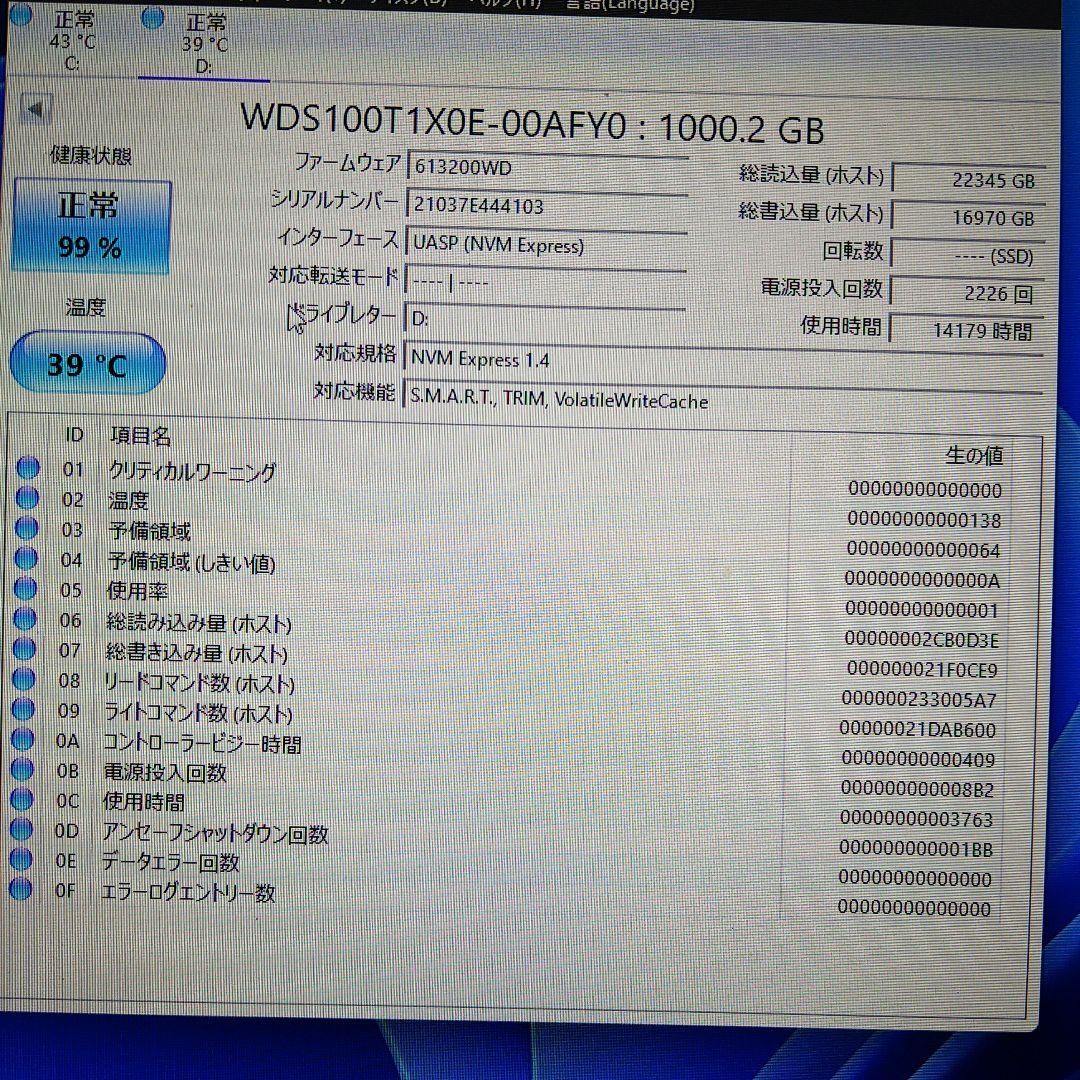Click the 39°C temperature indicator
This screenshot has height=1080, width=1080.
87,363
